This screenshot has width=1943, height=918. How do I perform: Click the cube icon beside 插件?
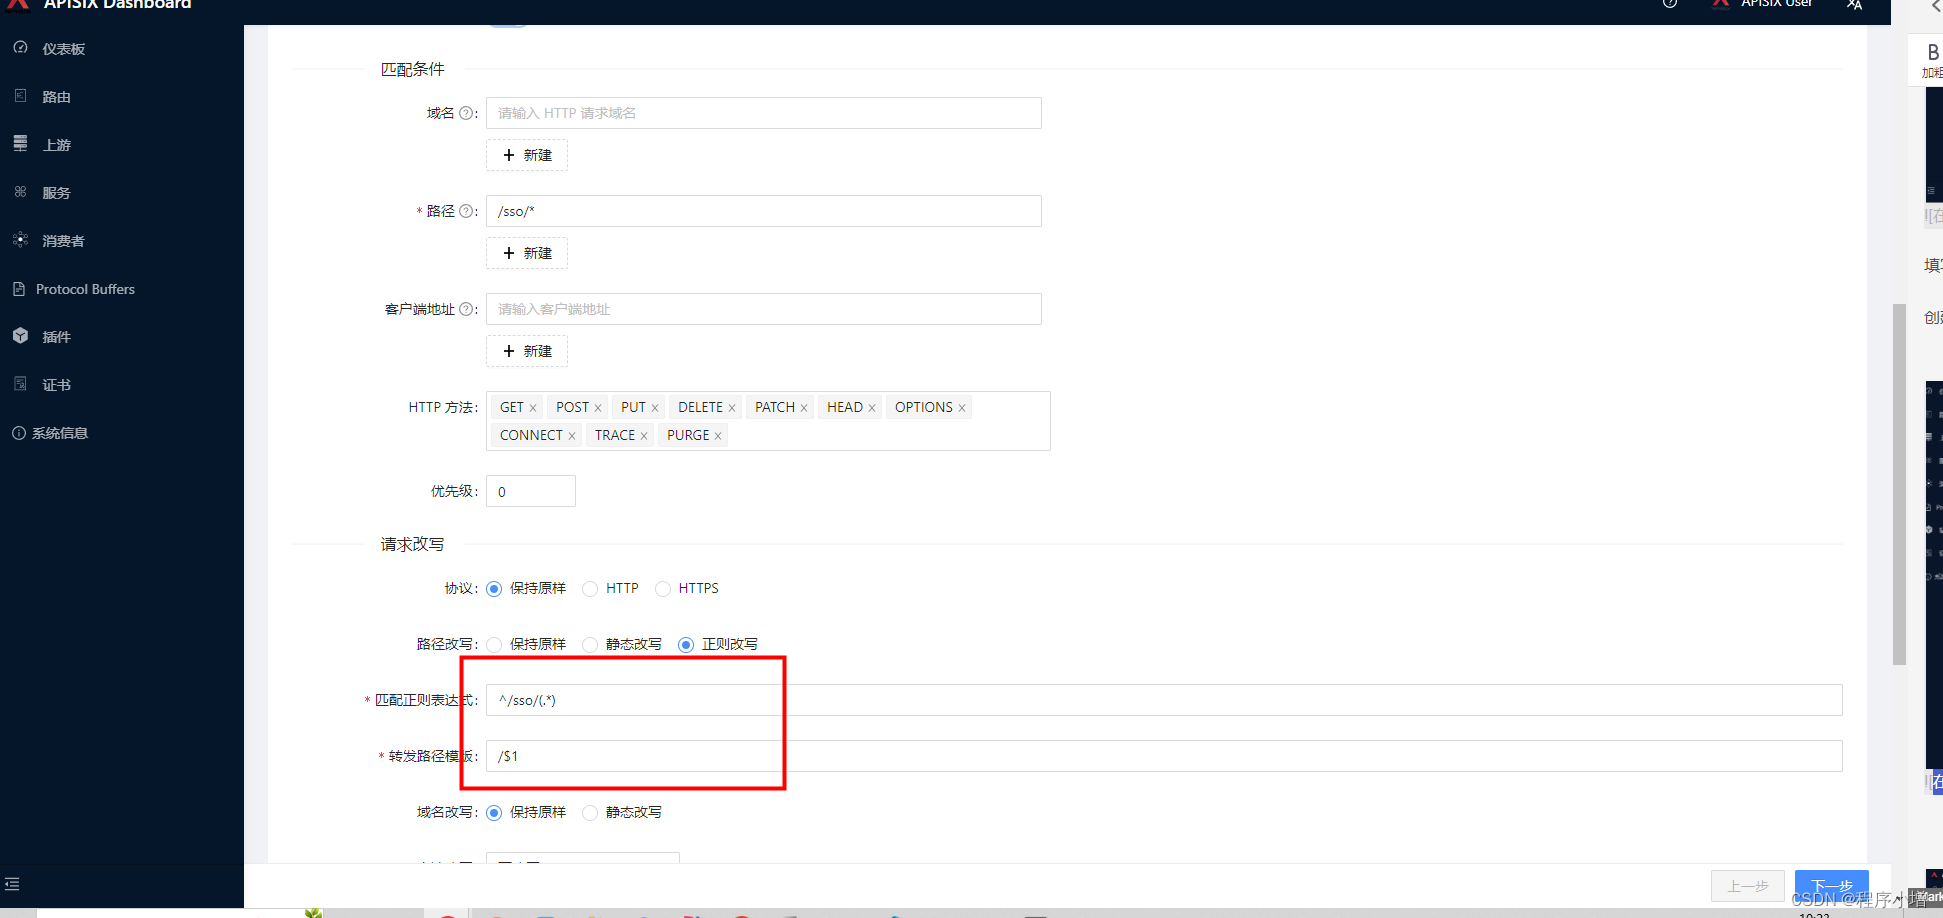pyautogui.click(x=20, y=336)
